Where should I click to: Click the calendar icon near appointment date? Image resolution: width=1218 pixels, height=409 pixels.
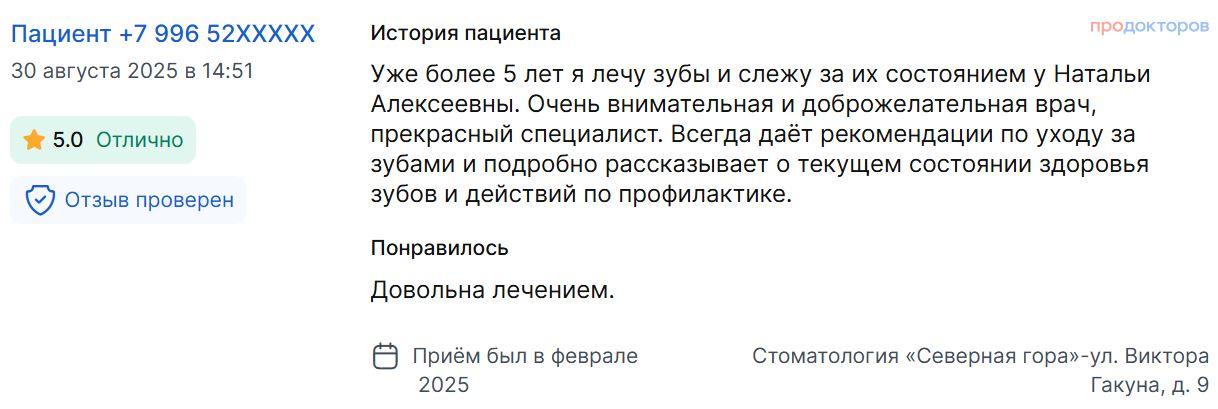pos(385,356)
